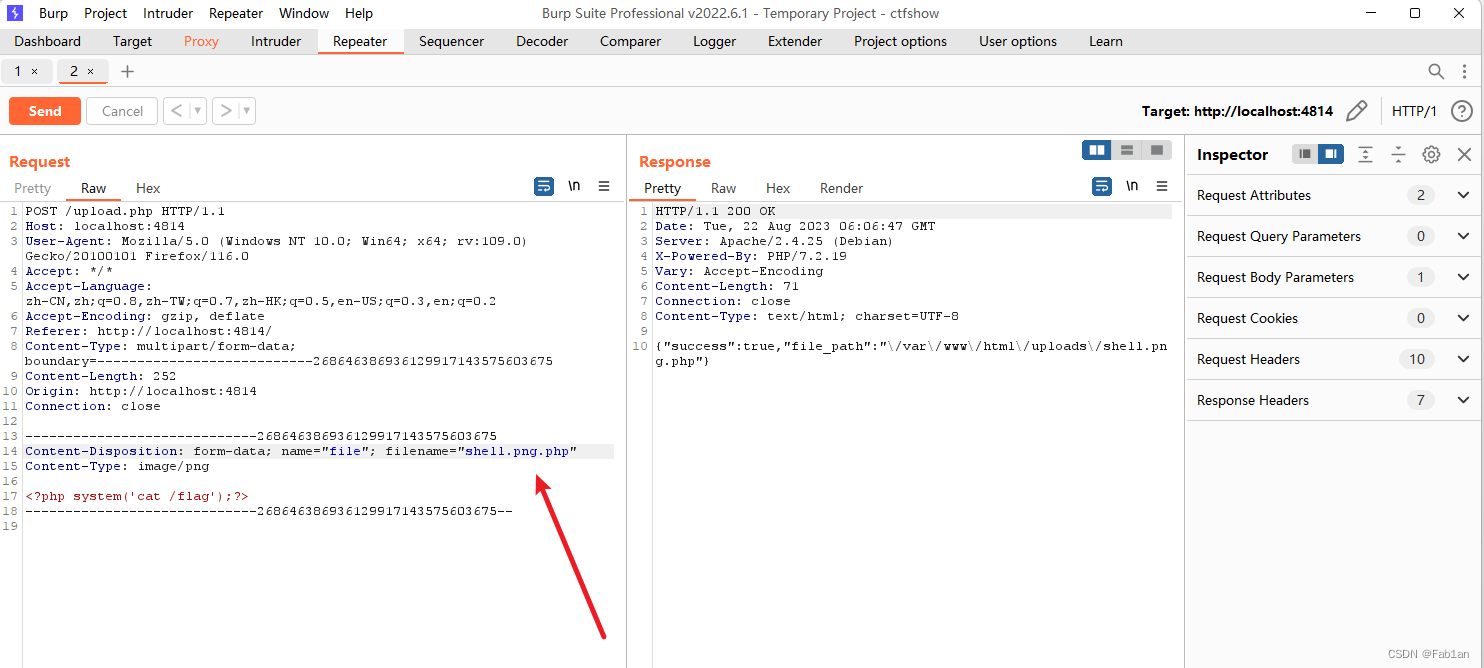Edit target with the pencil icon
The width and height of the screenshot is (1484, 668).
point(1356,111)
